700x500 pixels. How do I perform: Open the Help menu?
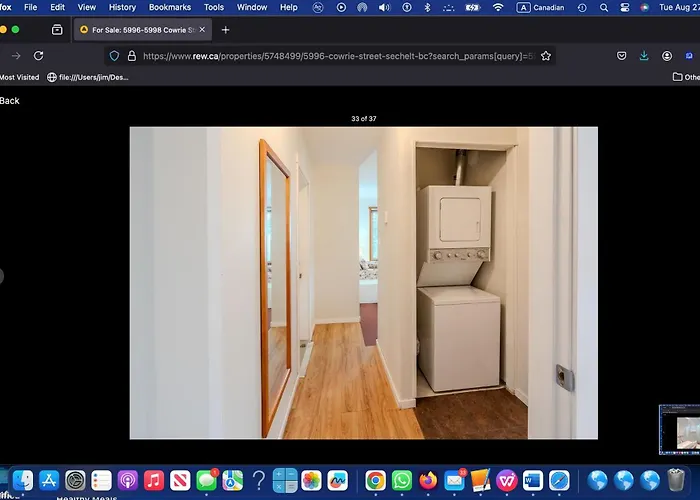point(288,7)
